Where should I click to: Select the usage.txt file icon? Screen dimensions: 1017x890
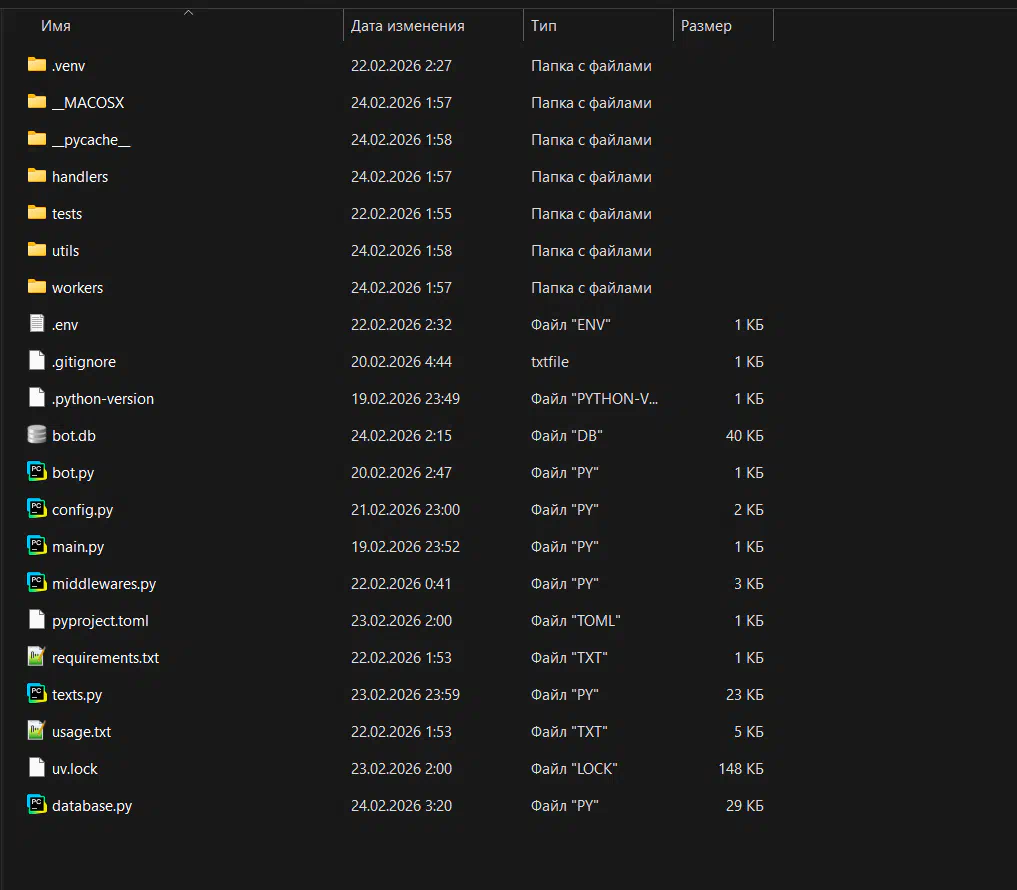click(37, 731)
